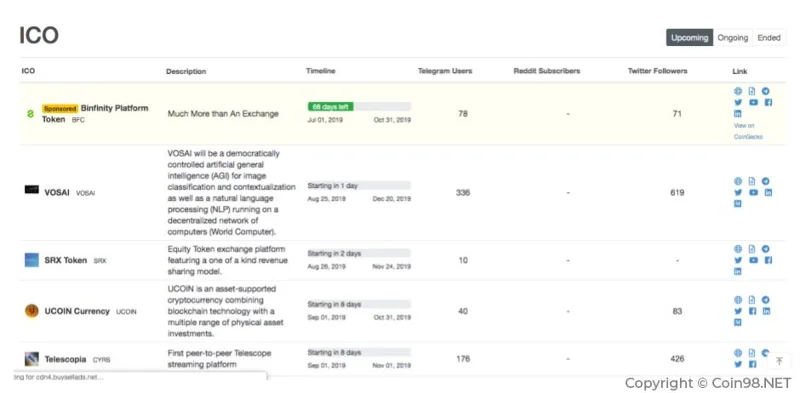Image resolution: width=800 pixels, height=393 pixels.
Task: Open Binfinity Platform Token Telegram icon
Action: (x=765, y=91)
